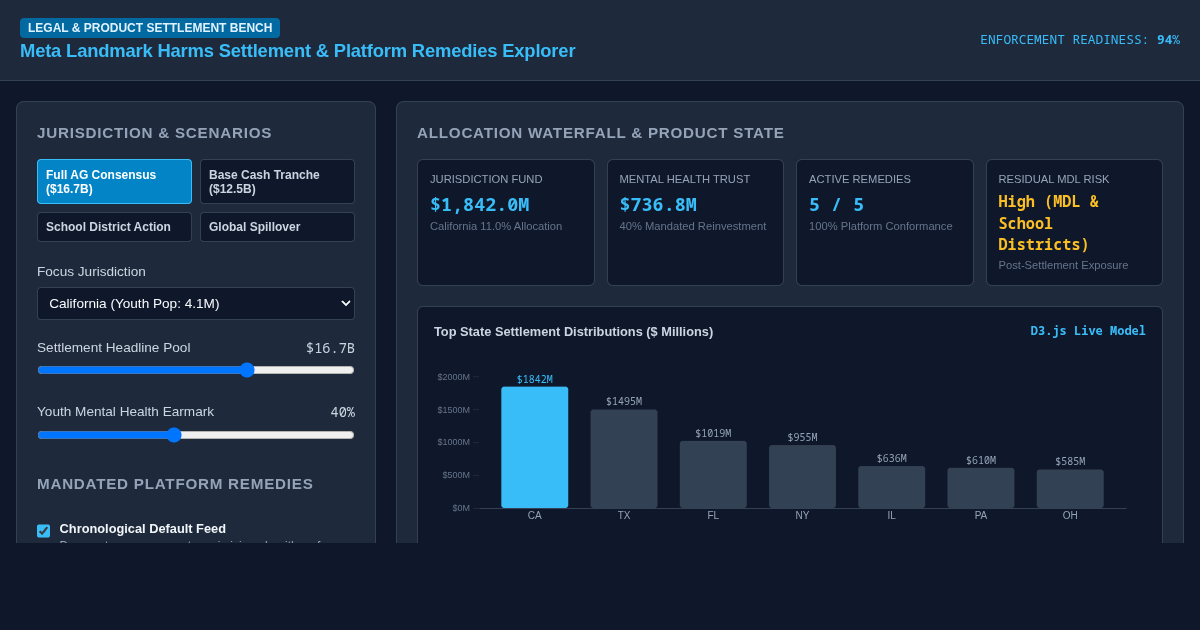Adjust the Settlement Headline Pool slider
The width and height of the screenshot is (1200, 630).
[196, 370]
